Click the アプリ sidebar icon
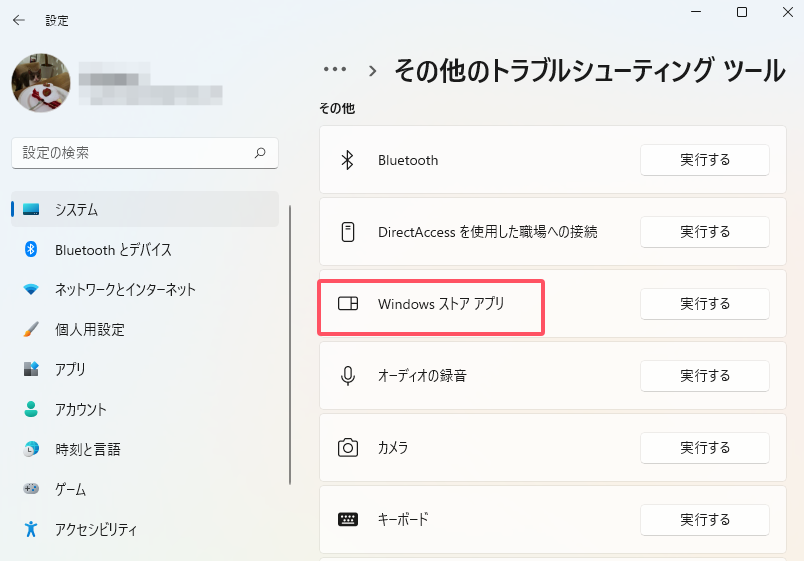This screenshot has width=804, height=561. pyautogui.click(x=31, y=369)
